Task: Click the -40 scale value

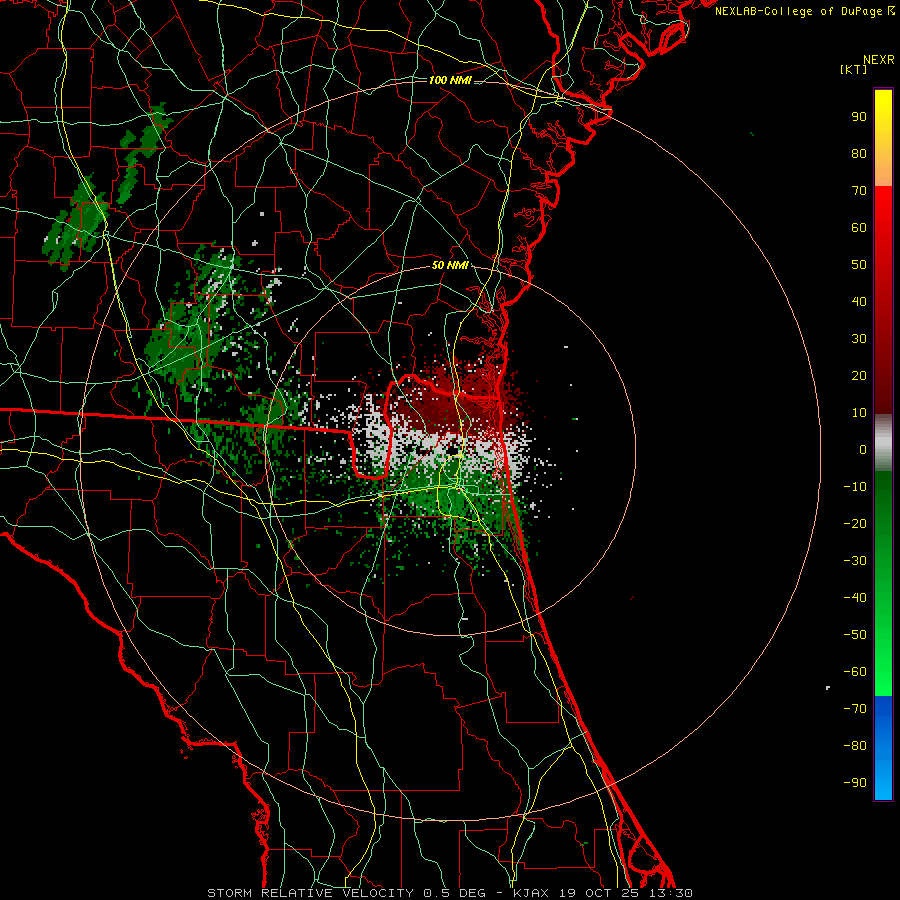Action: click(x=855, y=598)
